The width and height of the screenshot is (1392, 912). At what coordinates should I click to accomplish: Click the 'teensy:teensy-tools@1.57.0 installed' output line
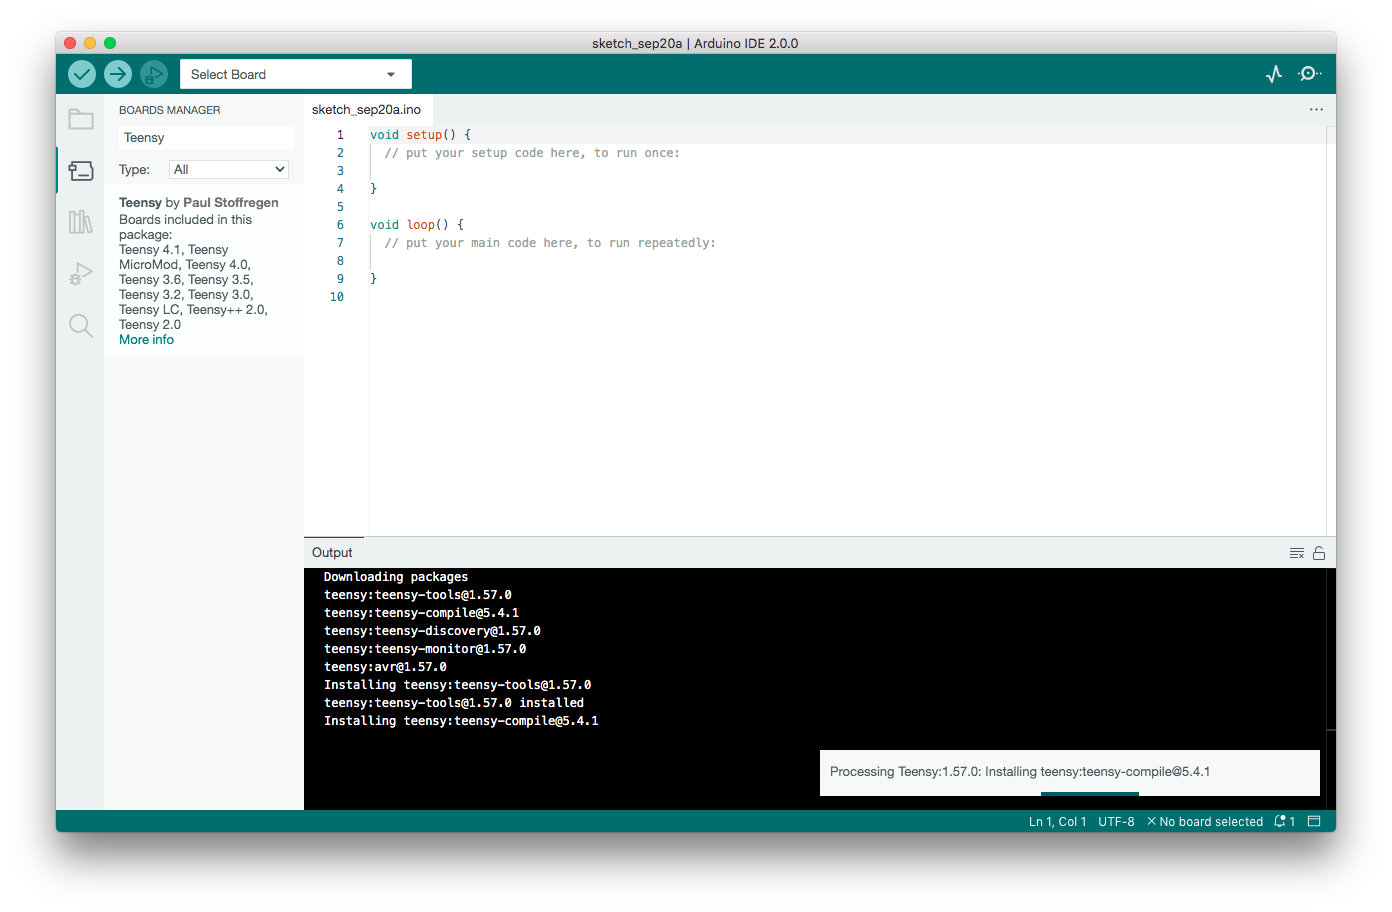pos(454,703)
